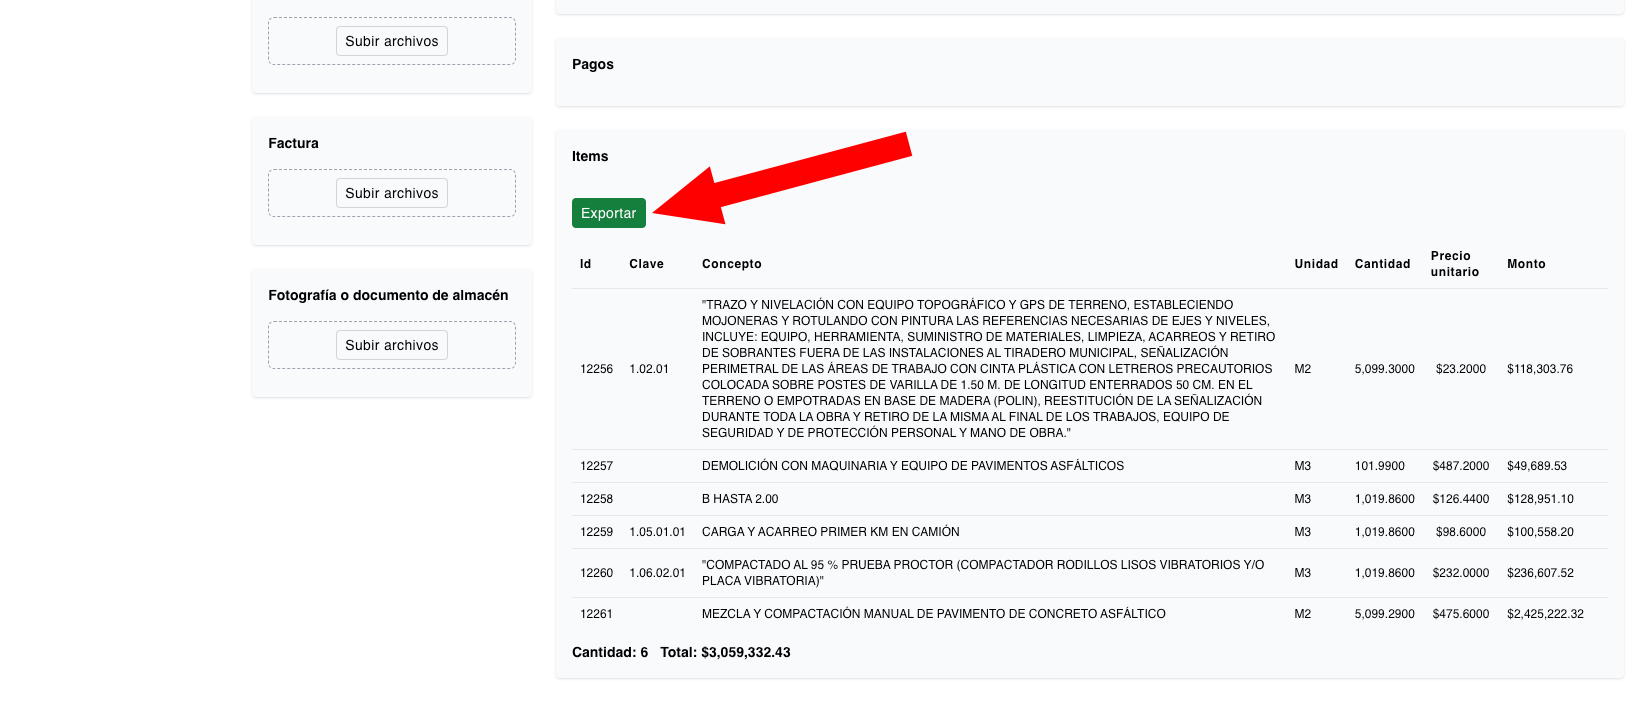Open the Pagos section heading
This screenshot has height=718, width=1635.
[x=593, y=64]
